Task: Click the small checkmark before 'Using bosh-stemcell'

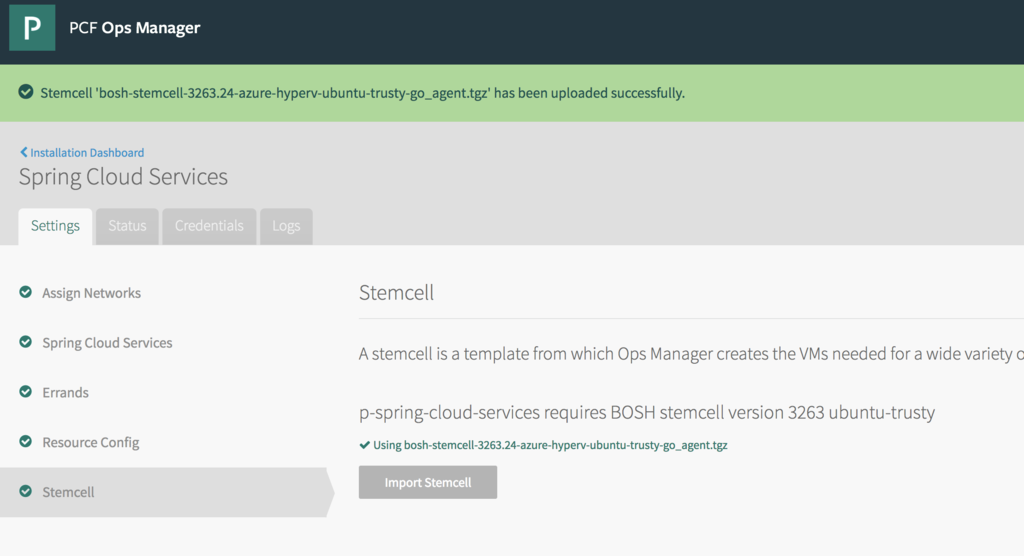Action: pos(364,445)
